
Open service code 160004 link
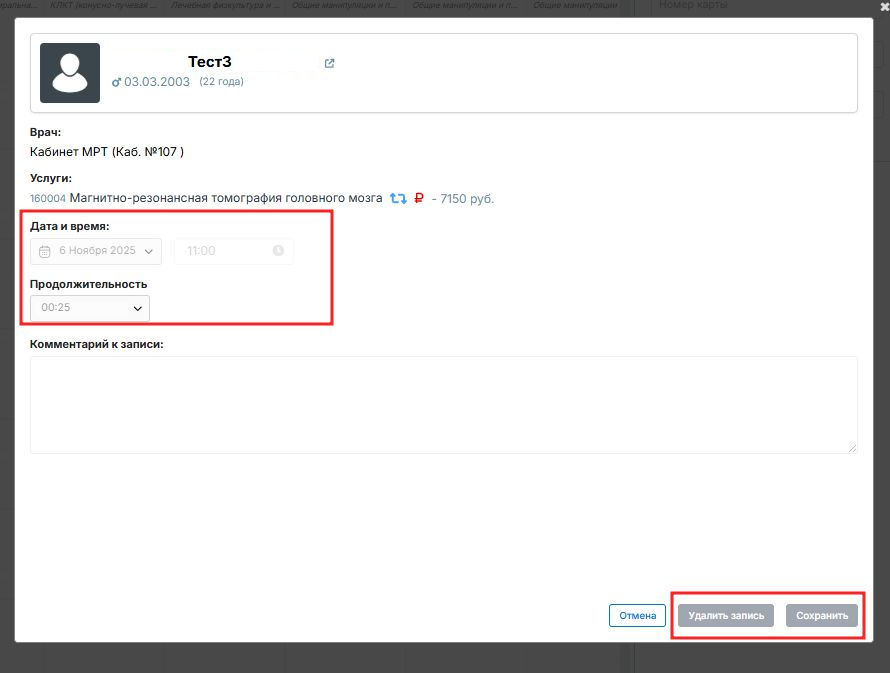click(48, 199)
